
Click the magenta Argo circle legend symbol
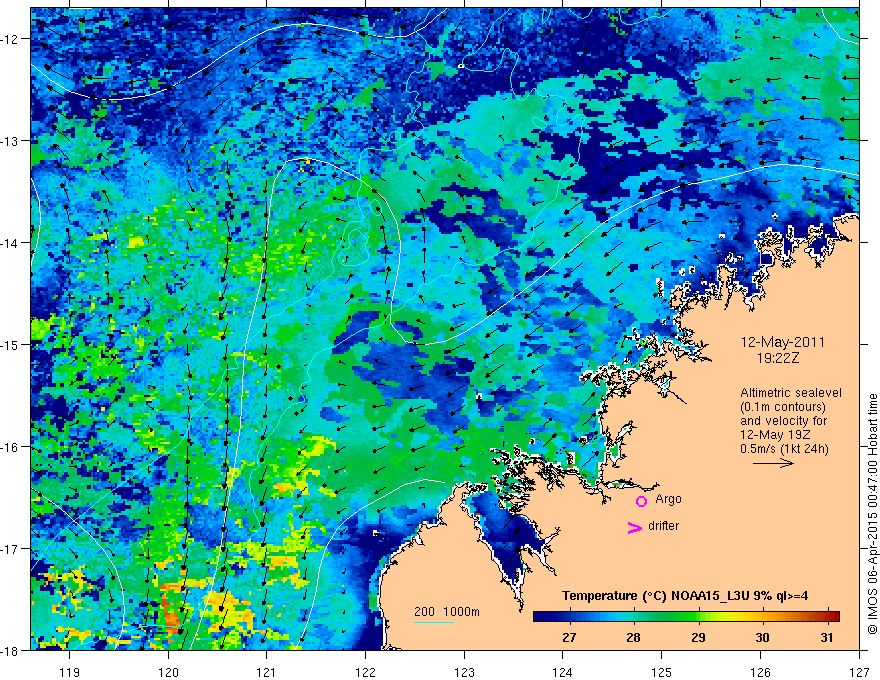point(641,501)
